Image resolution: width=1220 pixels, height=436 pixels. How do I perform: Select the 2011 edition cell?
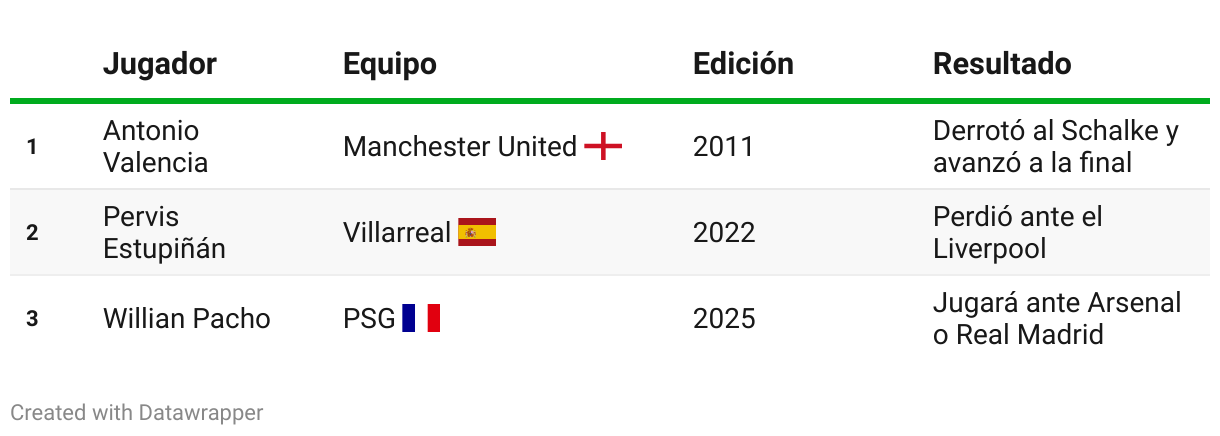pyautogui.click(x=723, y=147)
